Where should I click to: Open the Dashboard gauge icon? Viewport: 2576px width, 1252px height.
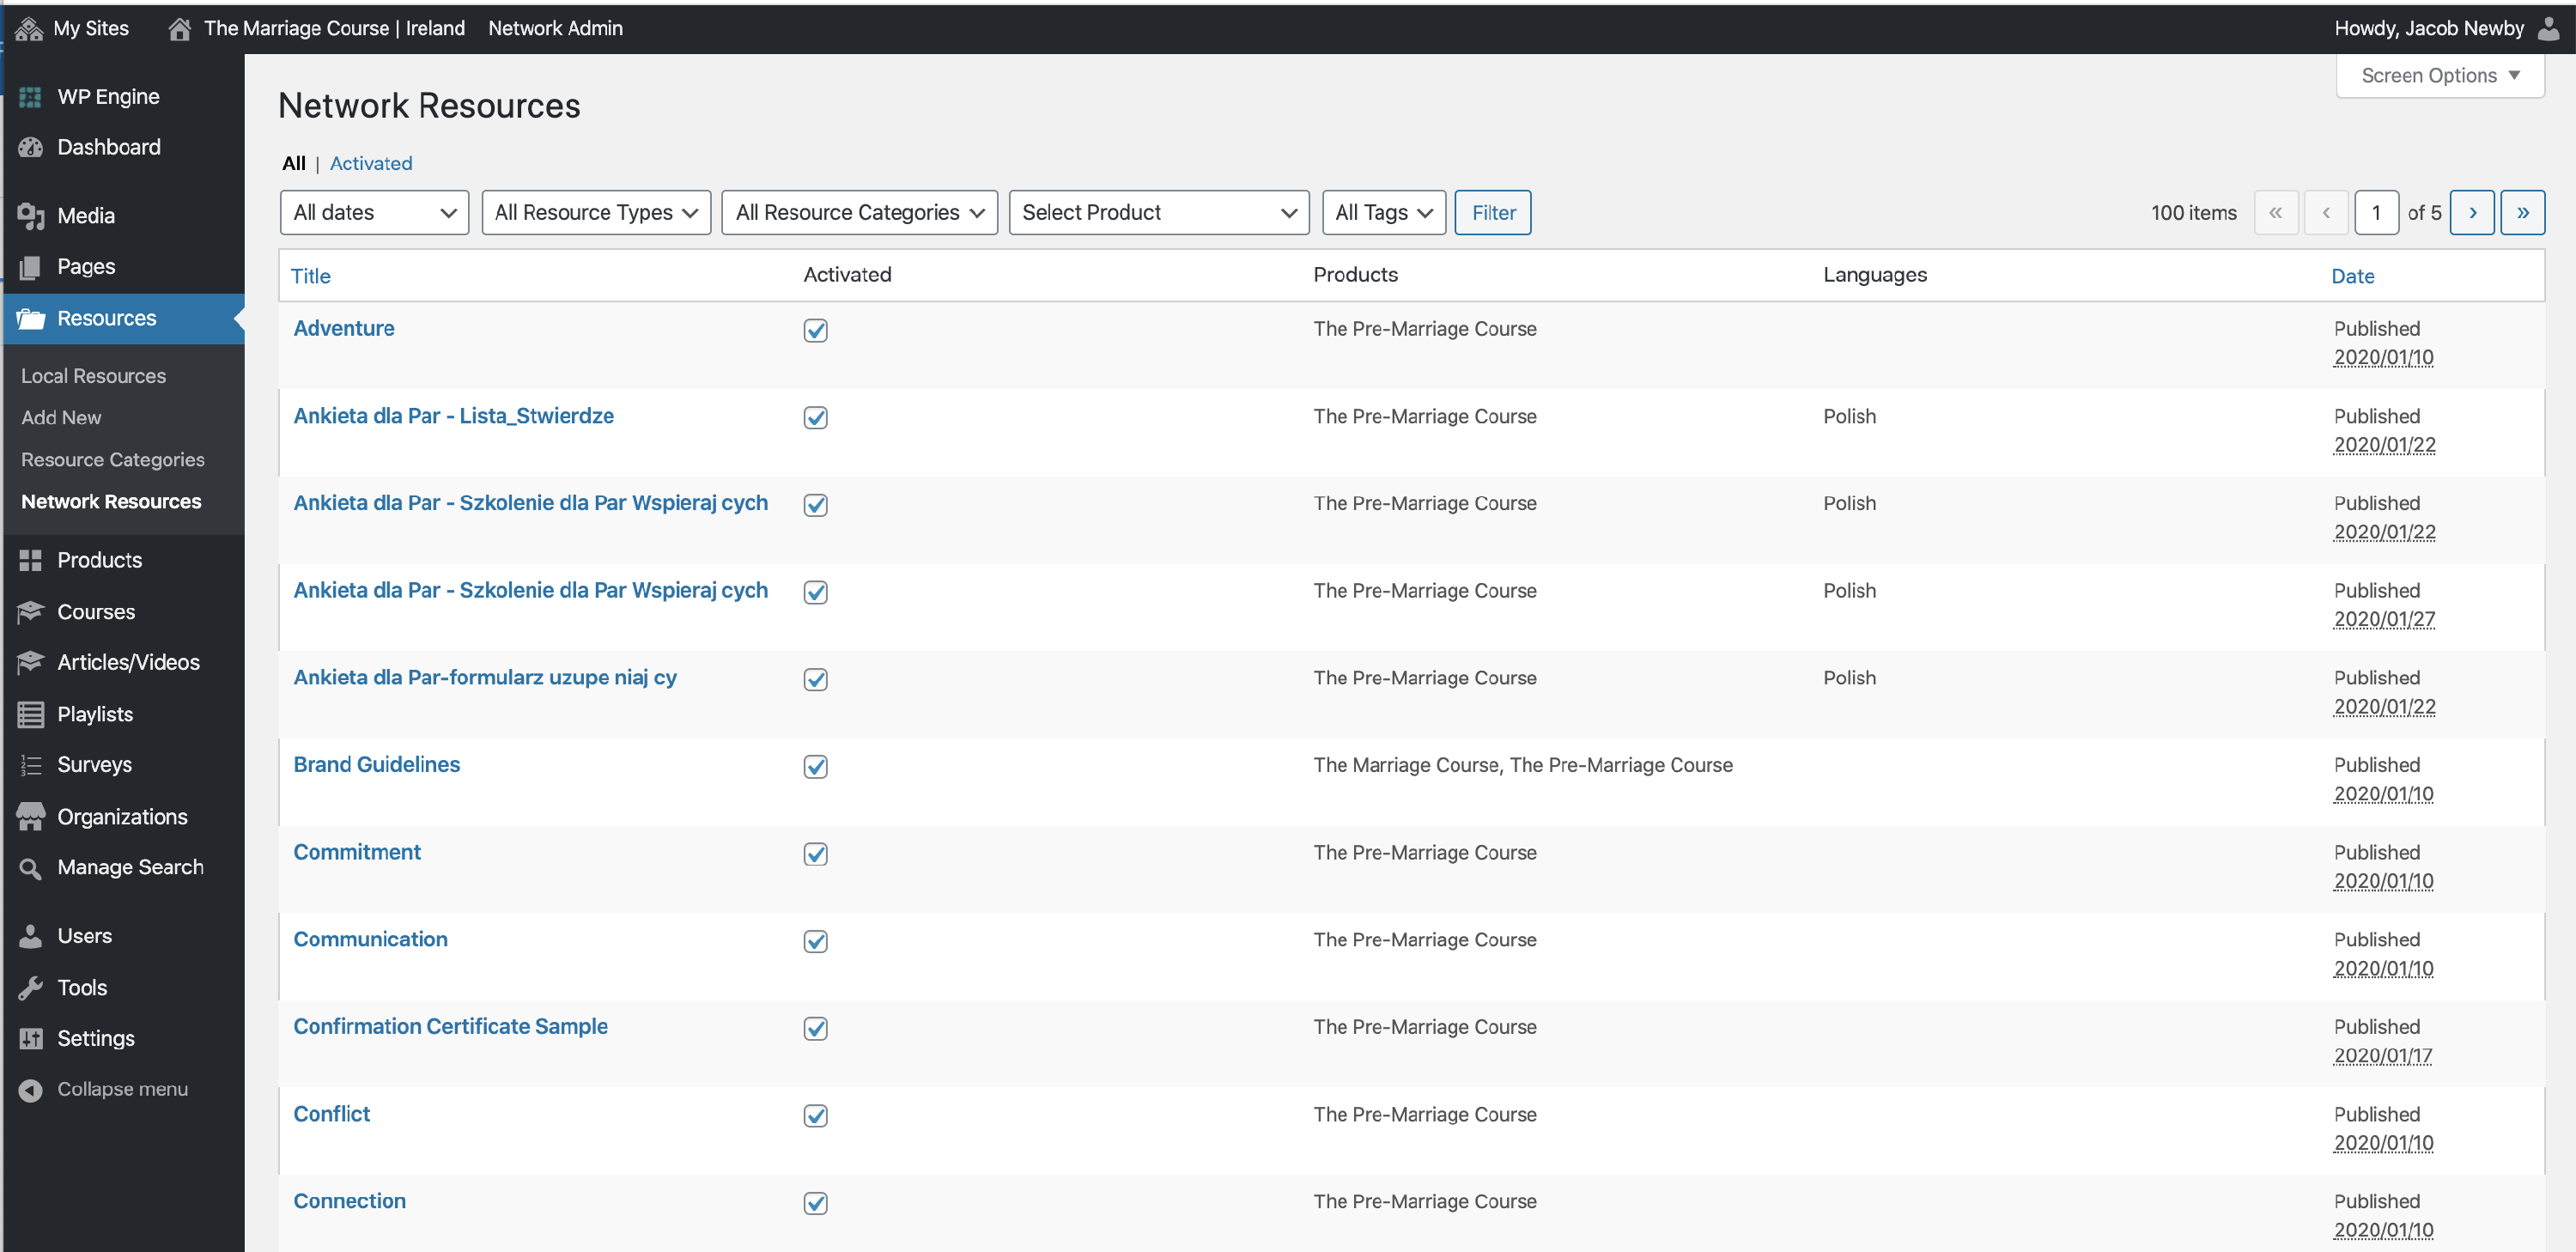pos(30,147)
